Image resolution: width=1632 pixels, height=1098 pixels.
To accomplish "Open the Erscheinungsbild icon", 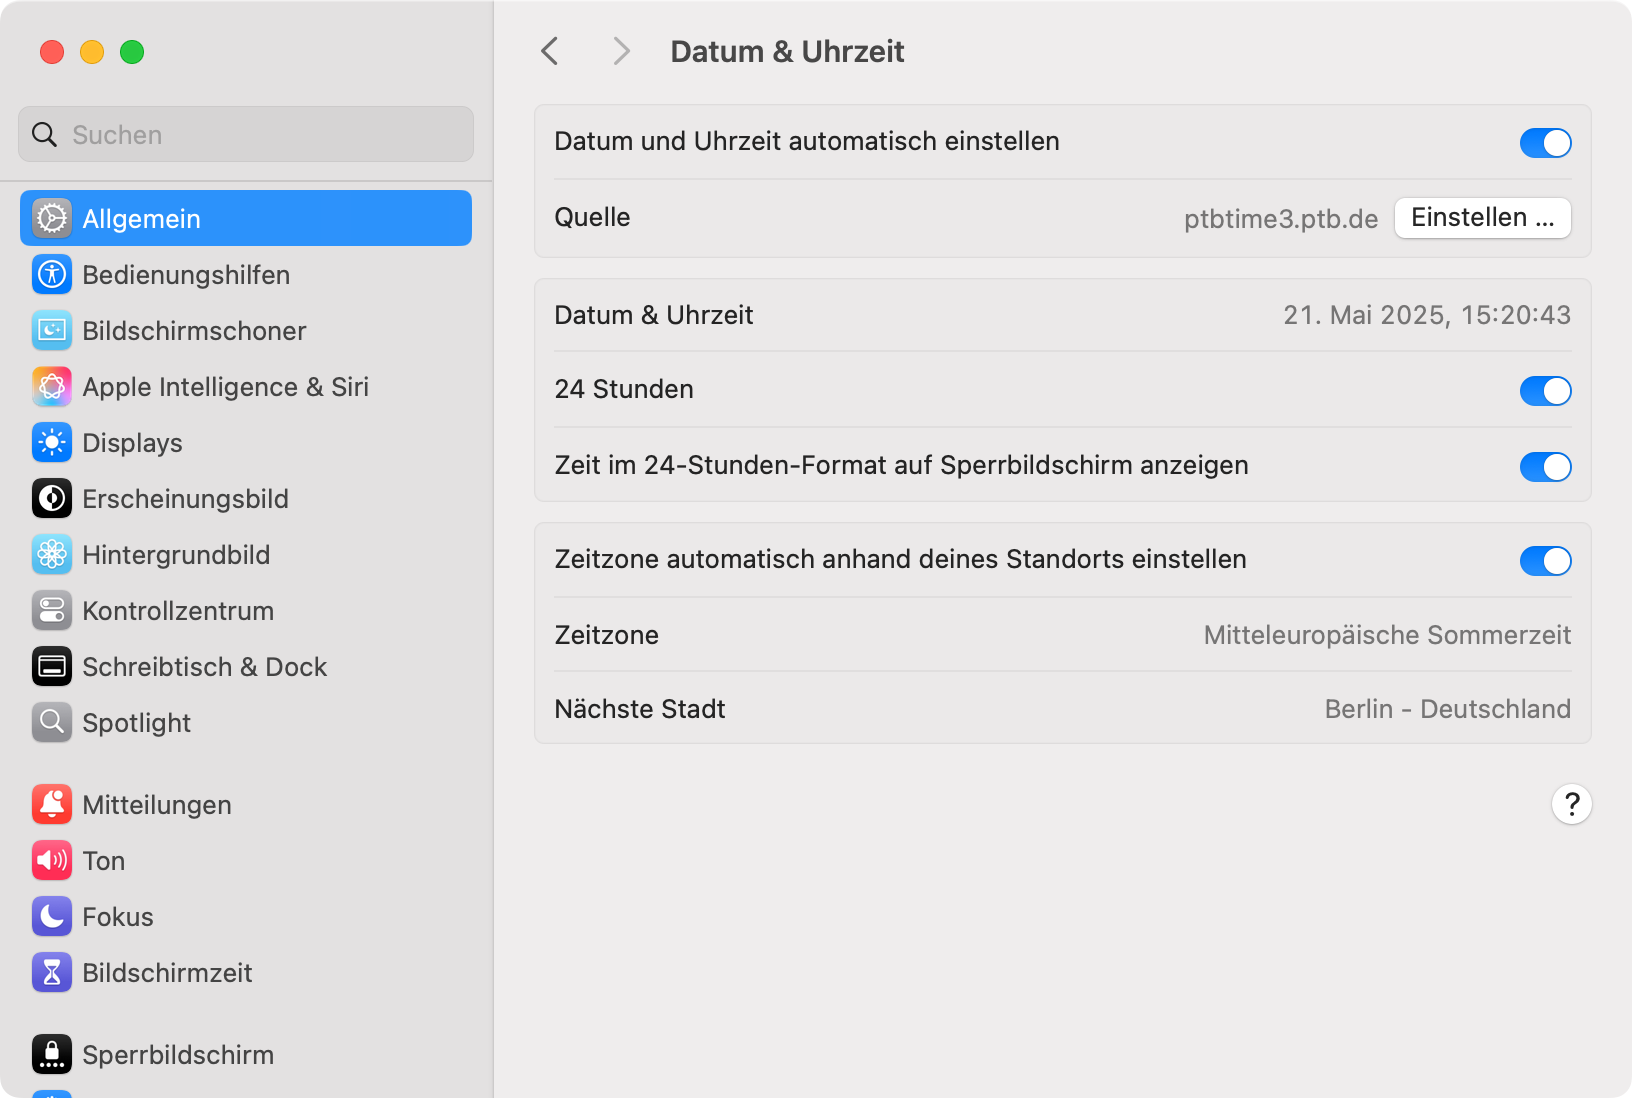I will tap(52, 498).
